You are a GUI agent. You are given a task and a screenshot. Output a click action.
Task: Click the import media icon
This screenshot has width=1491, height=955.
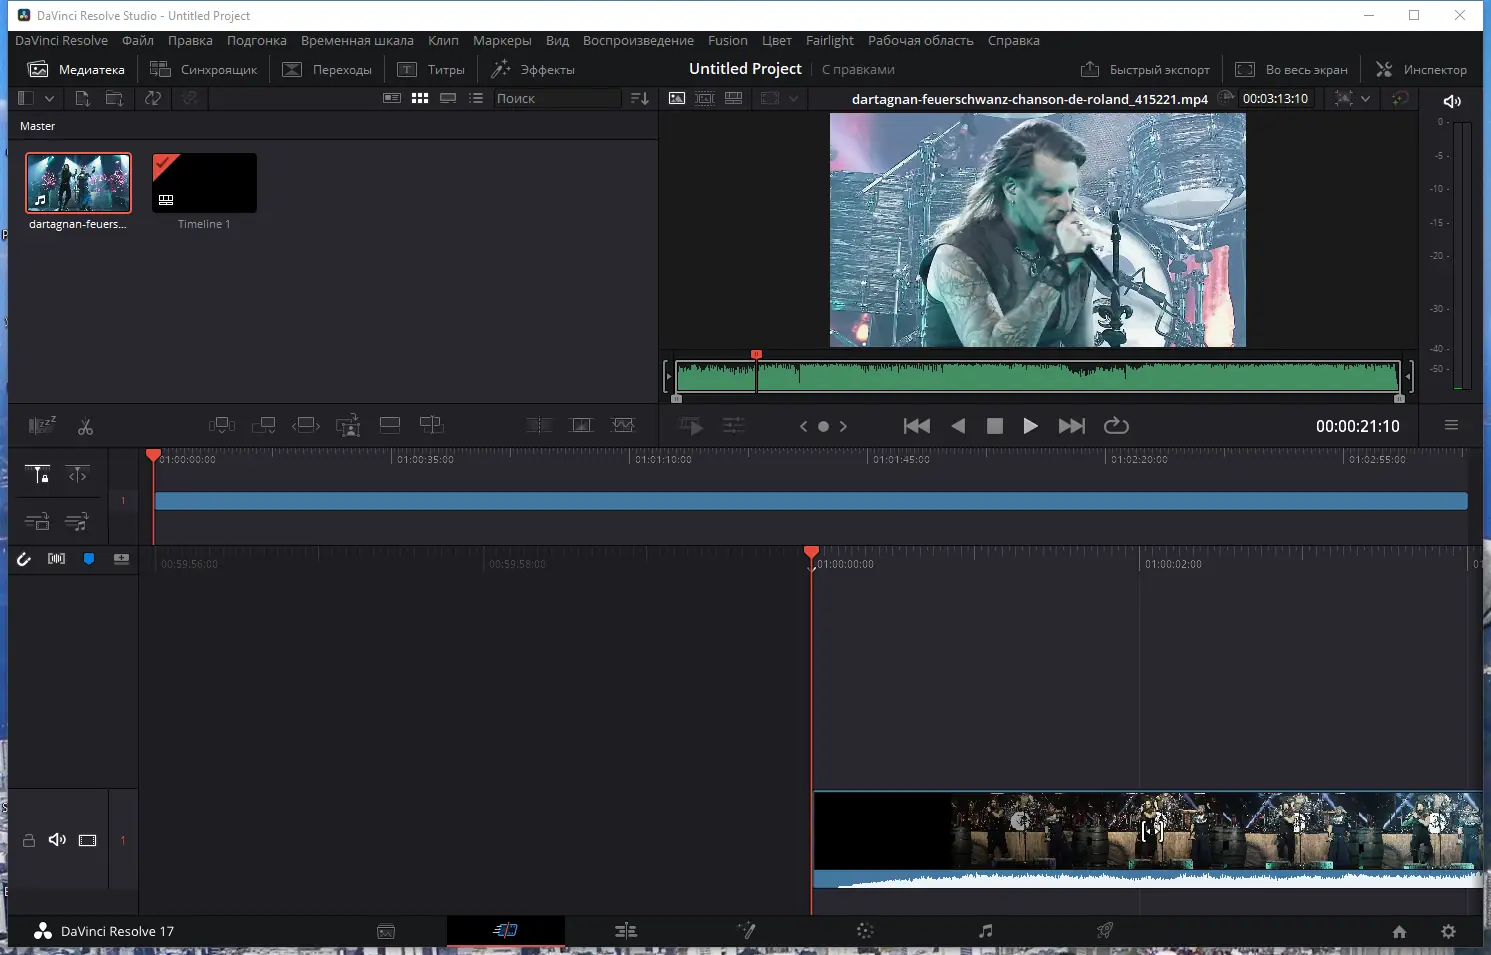click(83, 98)
